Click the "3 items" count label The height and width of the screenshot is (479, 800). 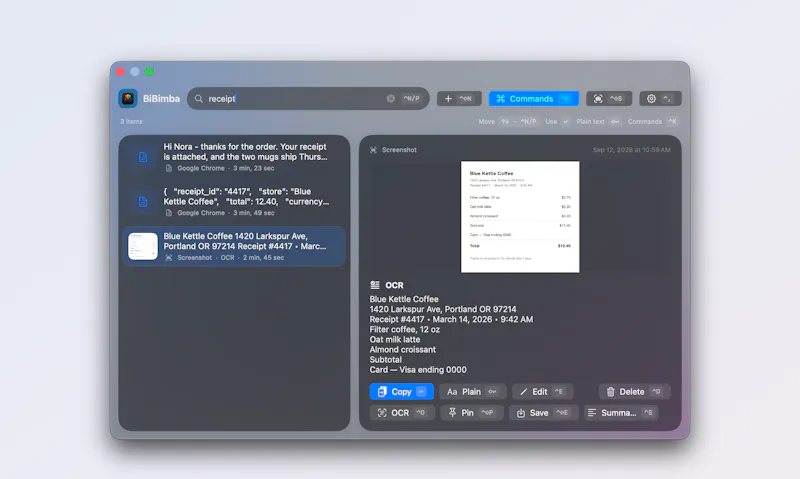(131, 121)
